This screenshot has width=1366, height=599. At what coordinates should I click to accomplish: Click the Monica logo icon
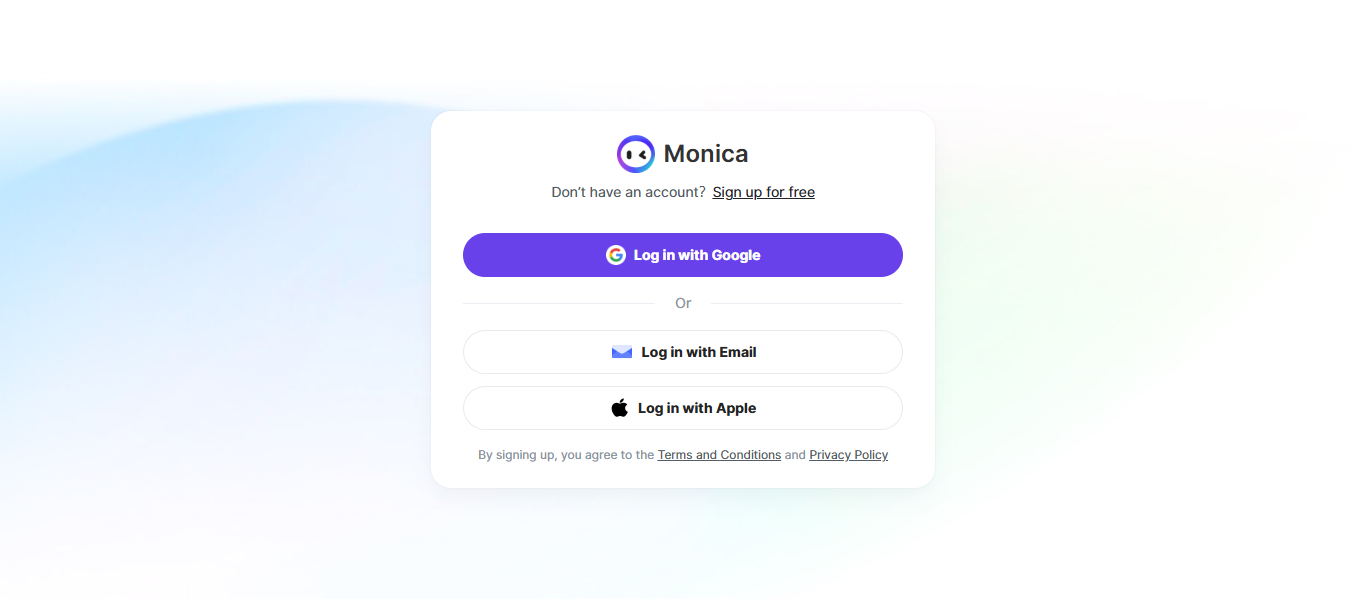[636, 154]
